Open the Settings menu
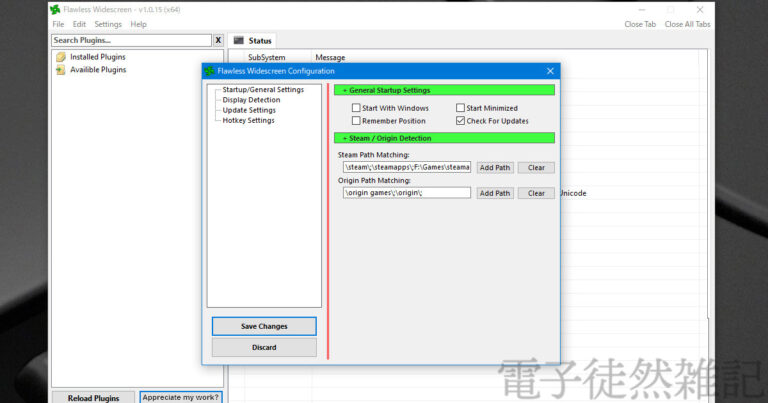Viewport: 768px width, 403px height. click(x=108, y=24)
